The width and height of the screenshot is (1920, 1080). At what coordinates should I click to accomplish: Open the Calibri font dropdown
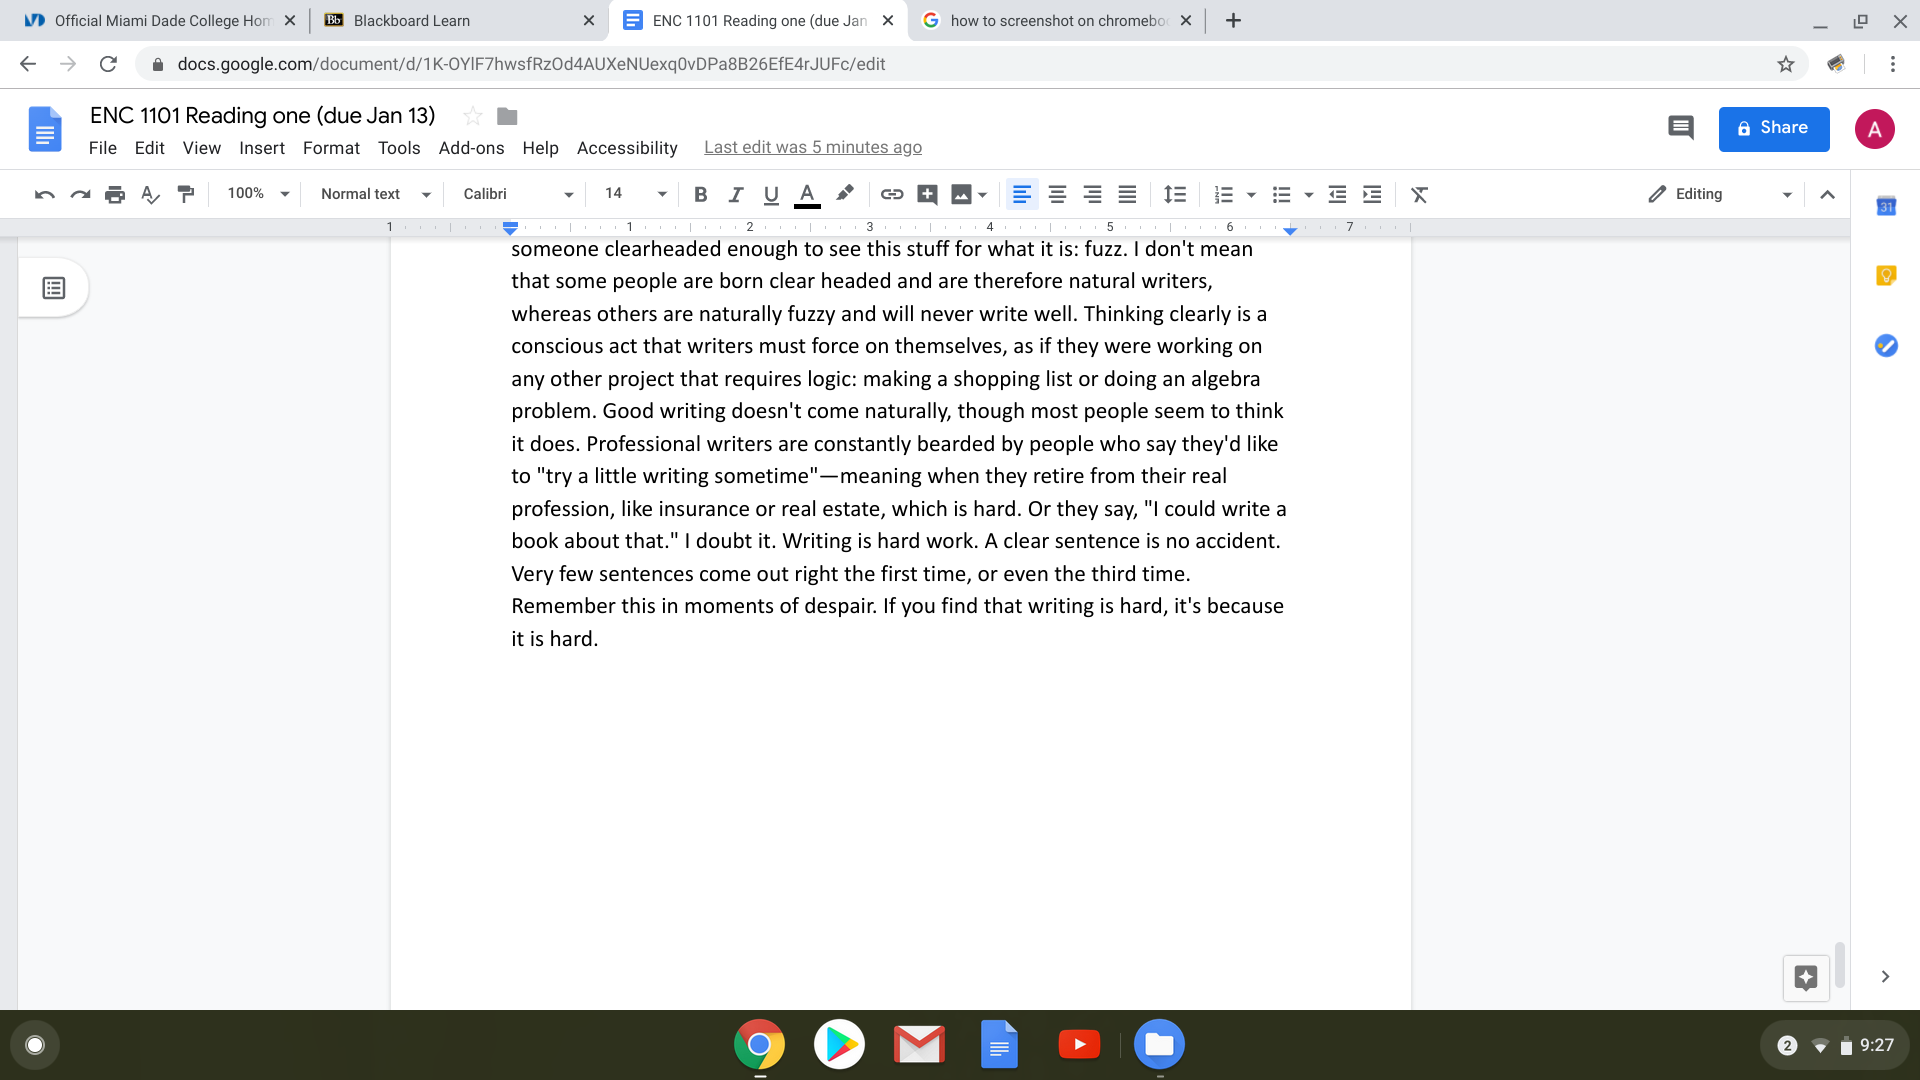(518, 194)
